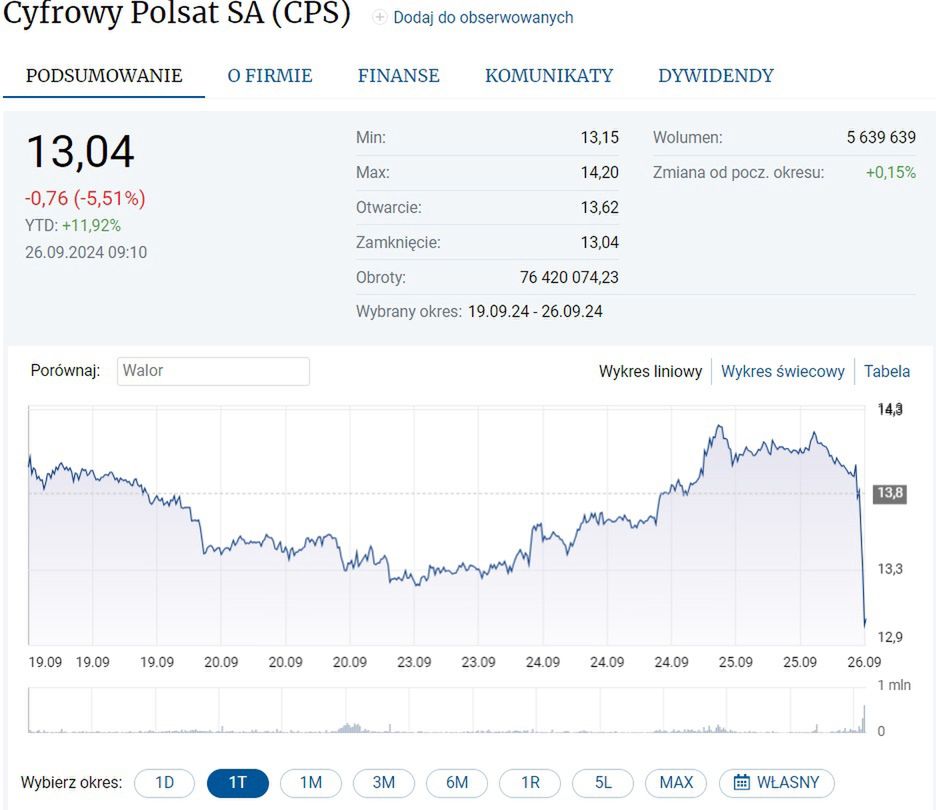Click the selected period 19.09.24 - 26.09.24
The width and height of the screenshot is (936, 810).
point(535,312)
